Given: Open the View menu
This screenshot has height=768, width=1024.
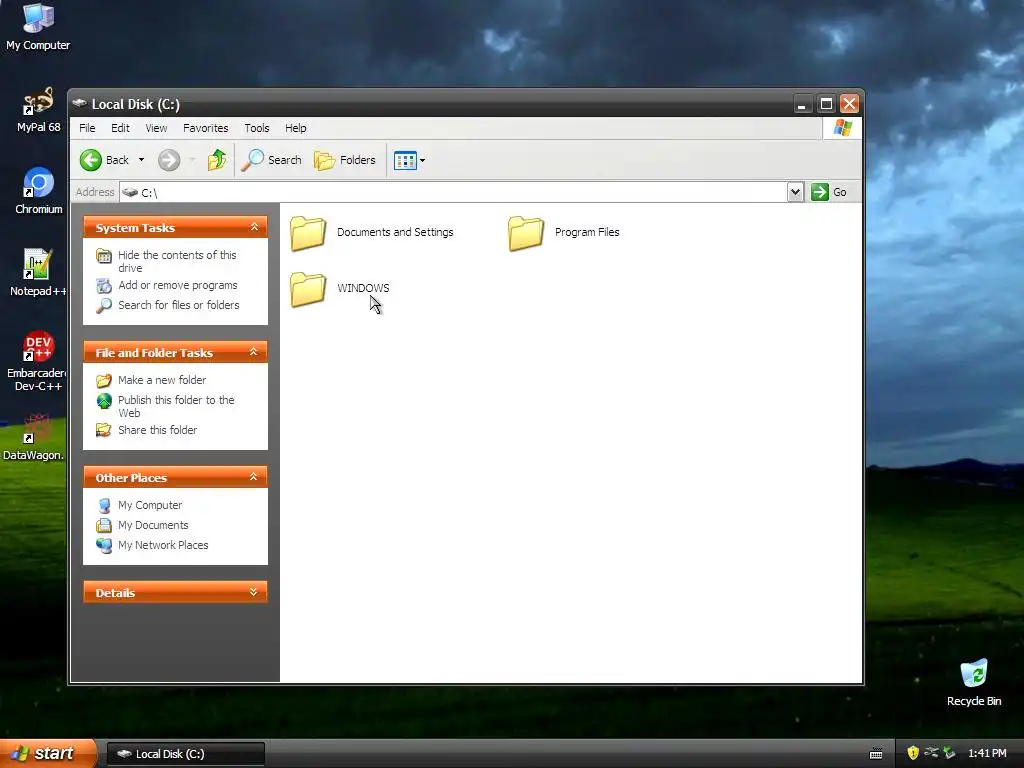Looking at the screenshot, I should point(156,128).
